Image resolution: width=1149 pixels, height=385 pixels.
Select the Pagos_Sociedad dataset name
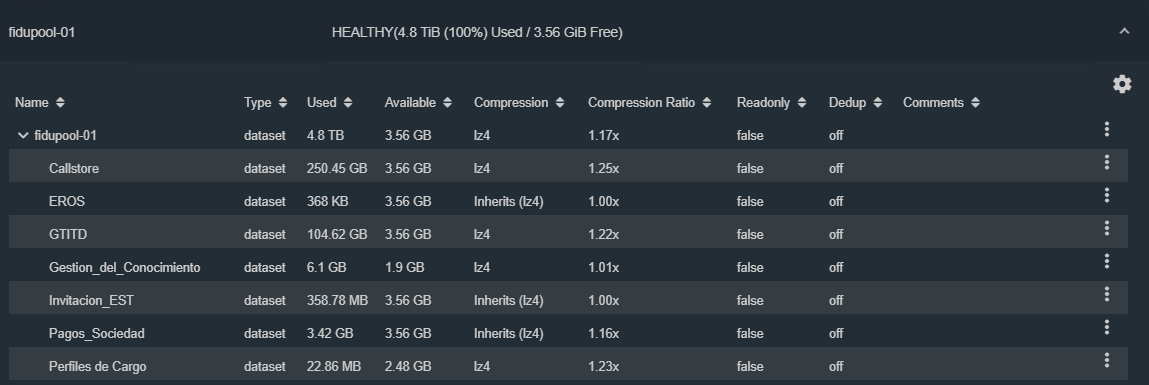point(97,334)
